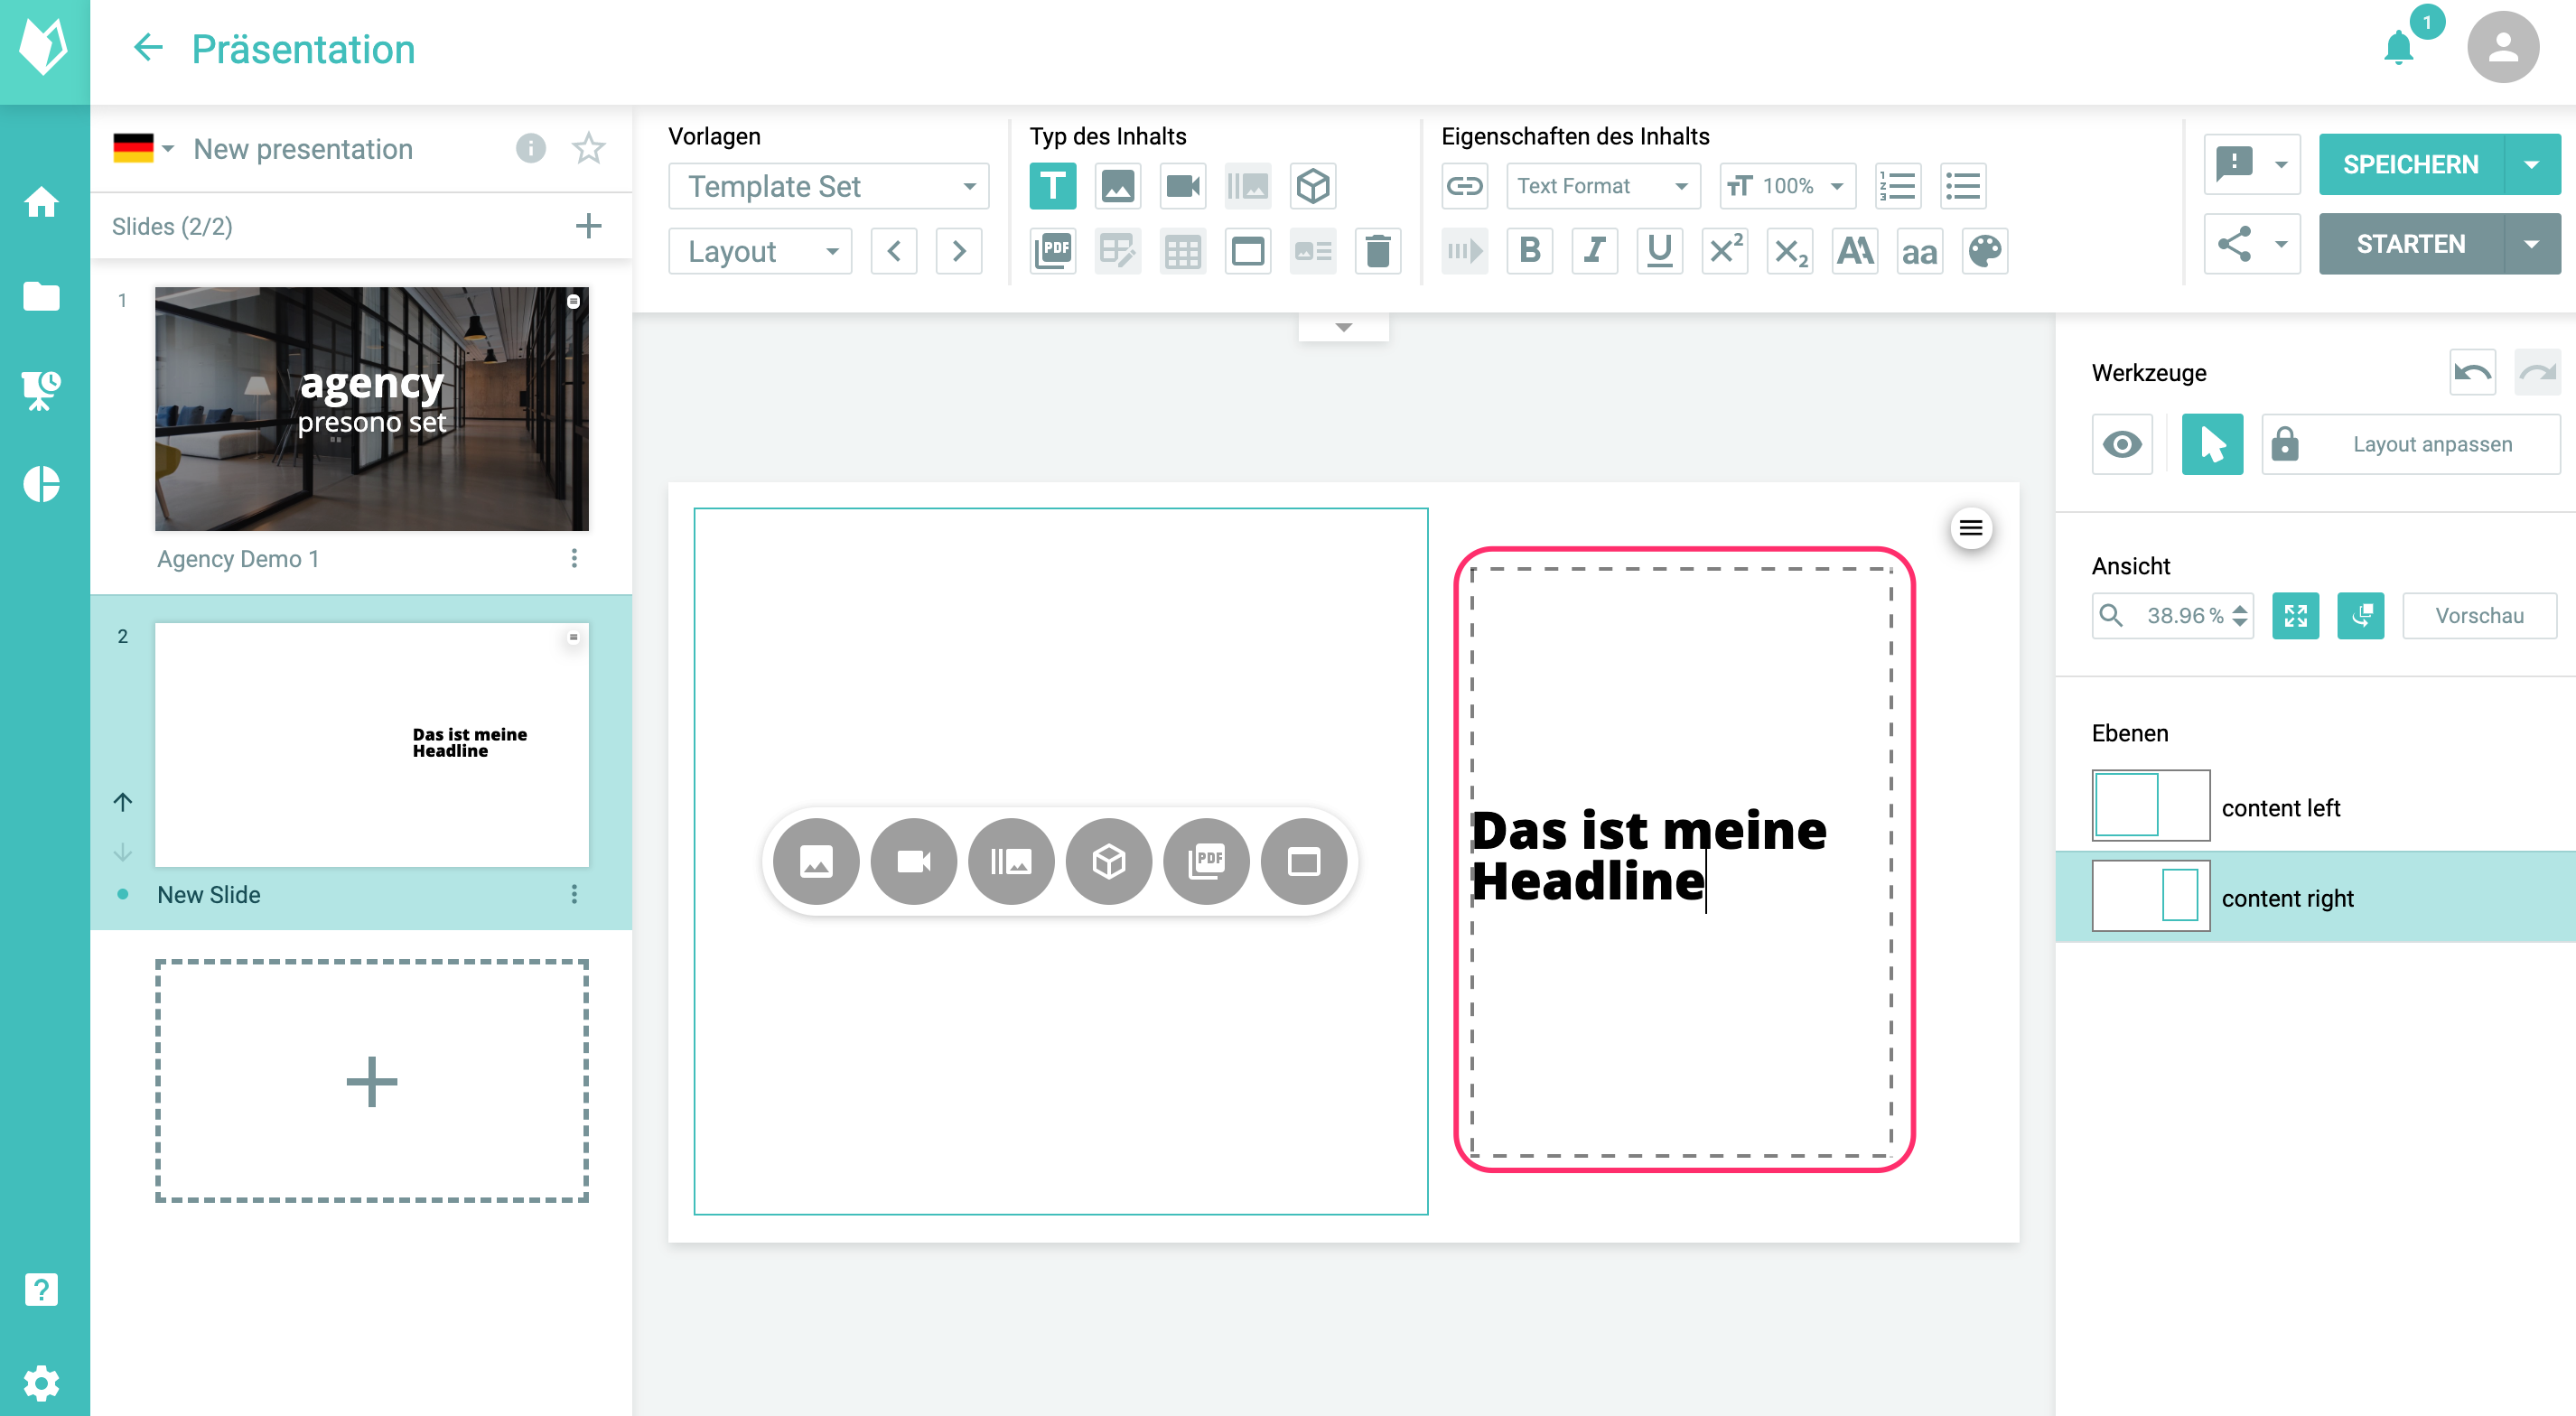Open the Vorschau preview button

pyautogui.click(x=2478, y=615)
